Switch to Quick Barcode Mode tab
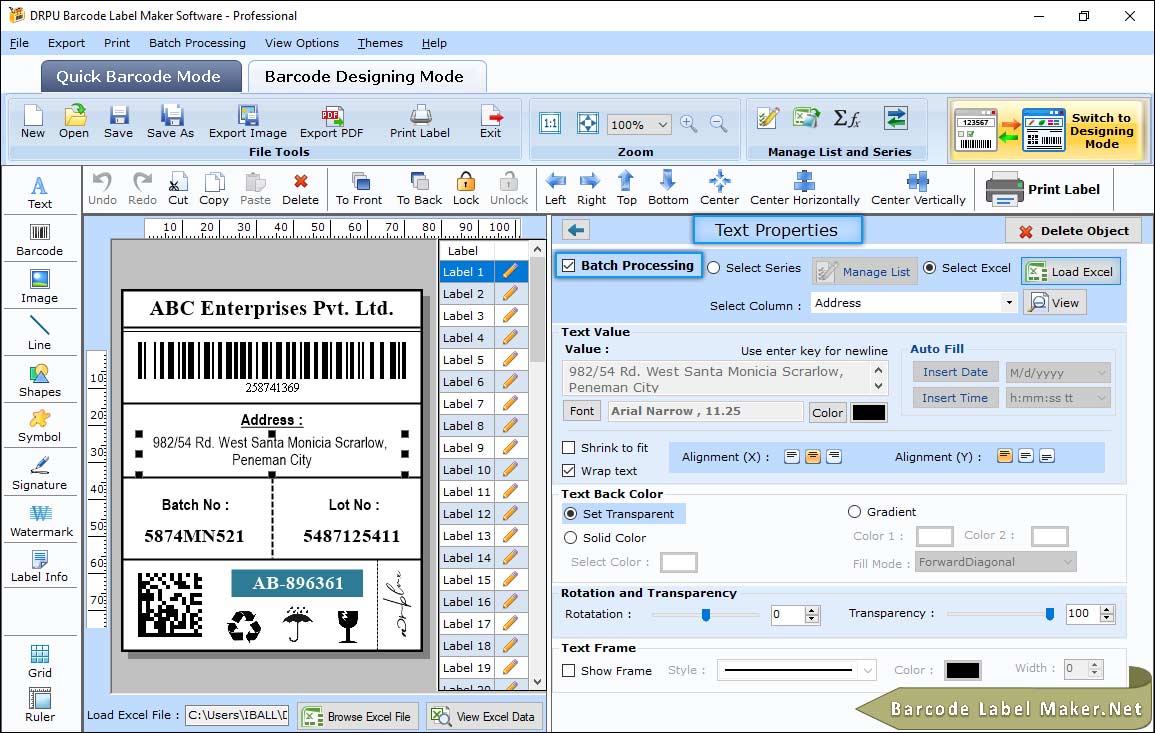This screenshot has width=1155, height=733. coord(141,77)
